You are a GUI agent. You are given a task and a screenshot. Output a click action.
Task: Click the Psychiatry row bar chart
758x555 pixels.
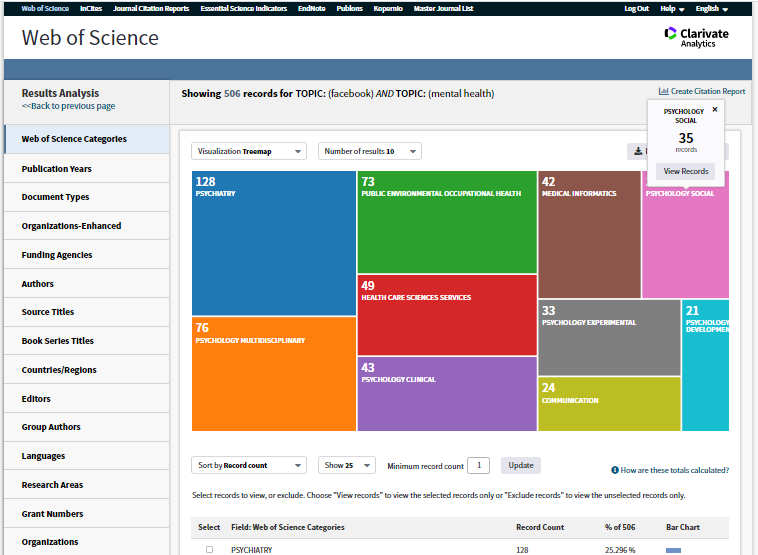673,550
